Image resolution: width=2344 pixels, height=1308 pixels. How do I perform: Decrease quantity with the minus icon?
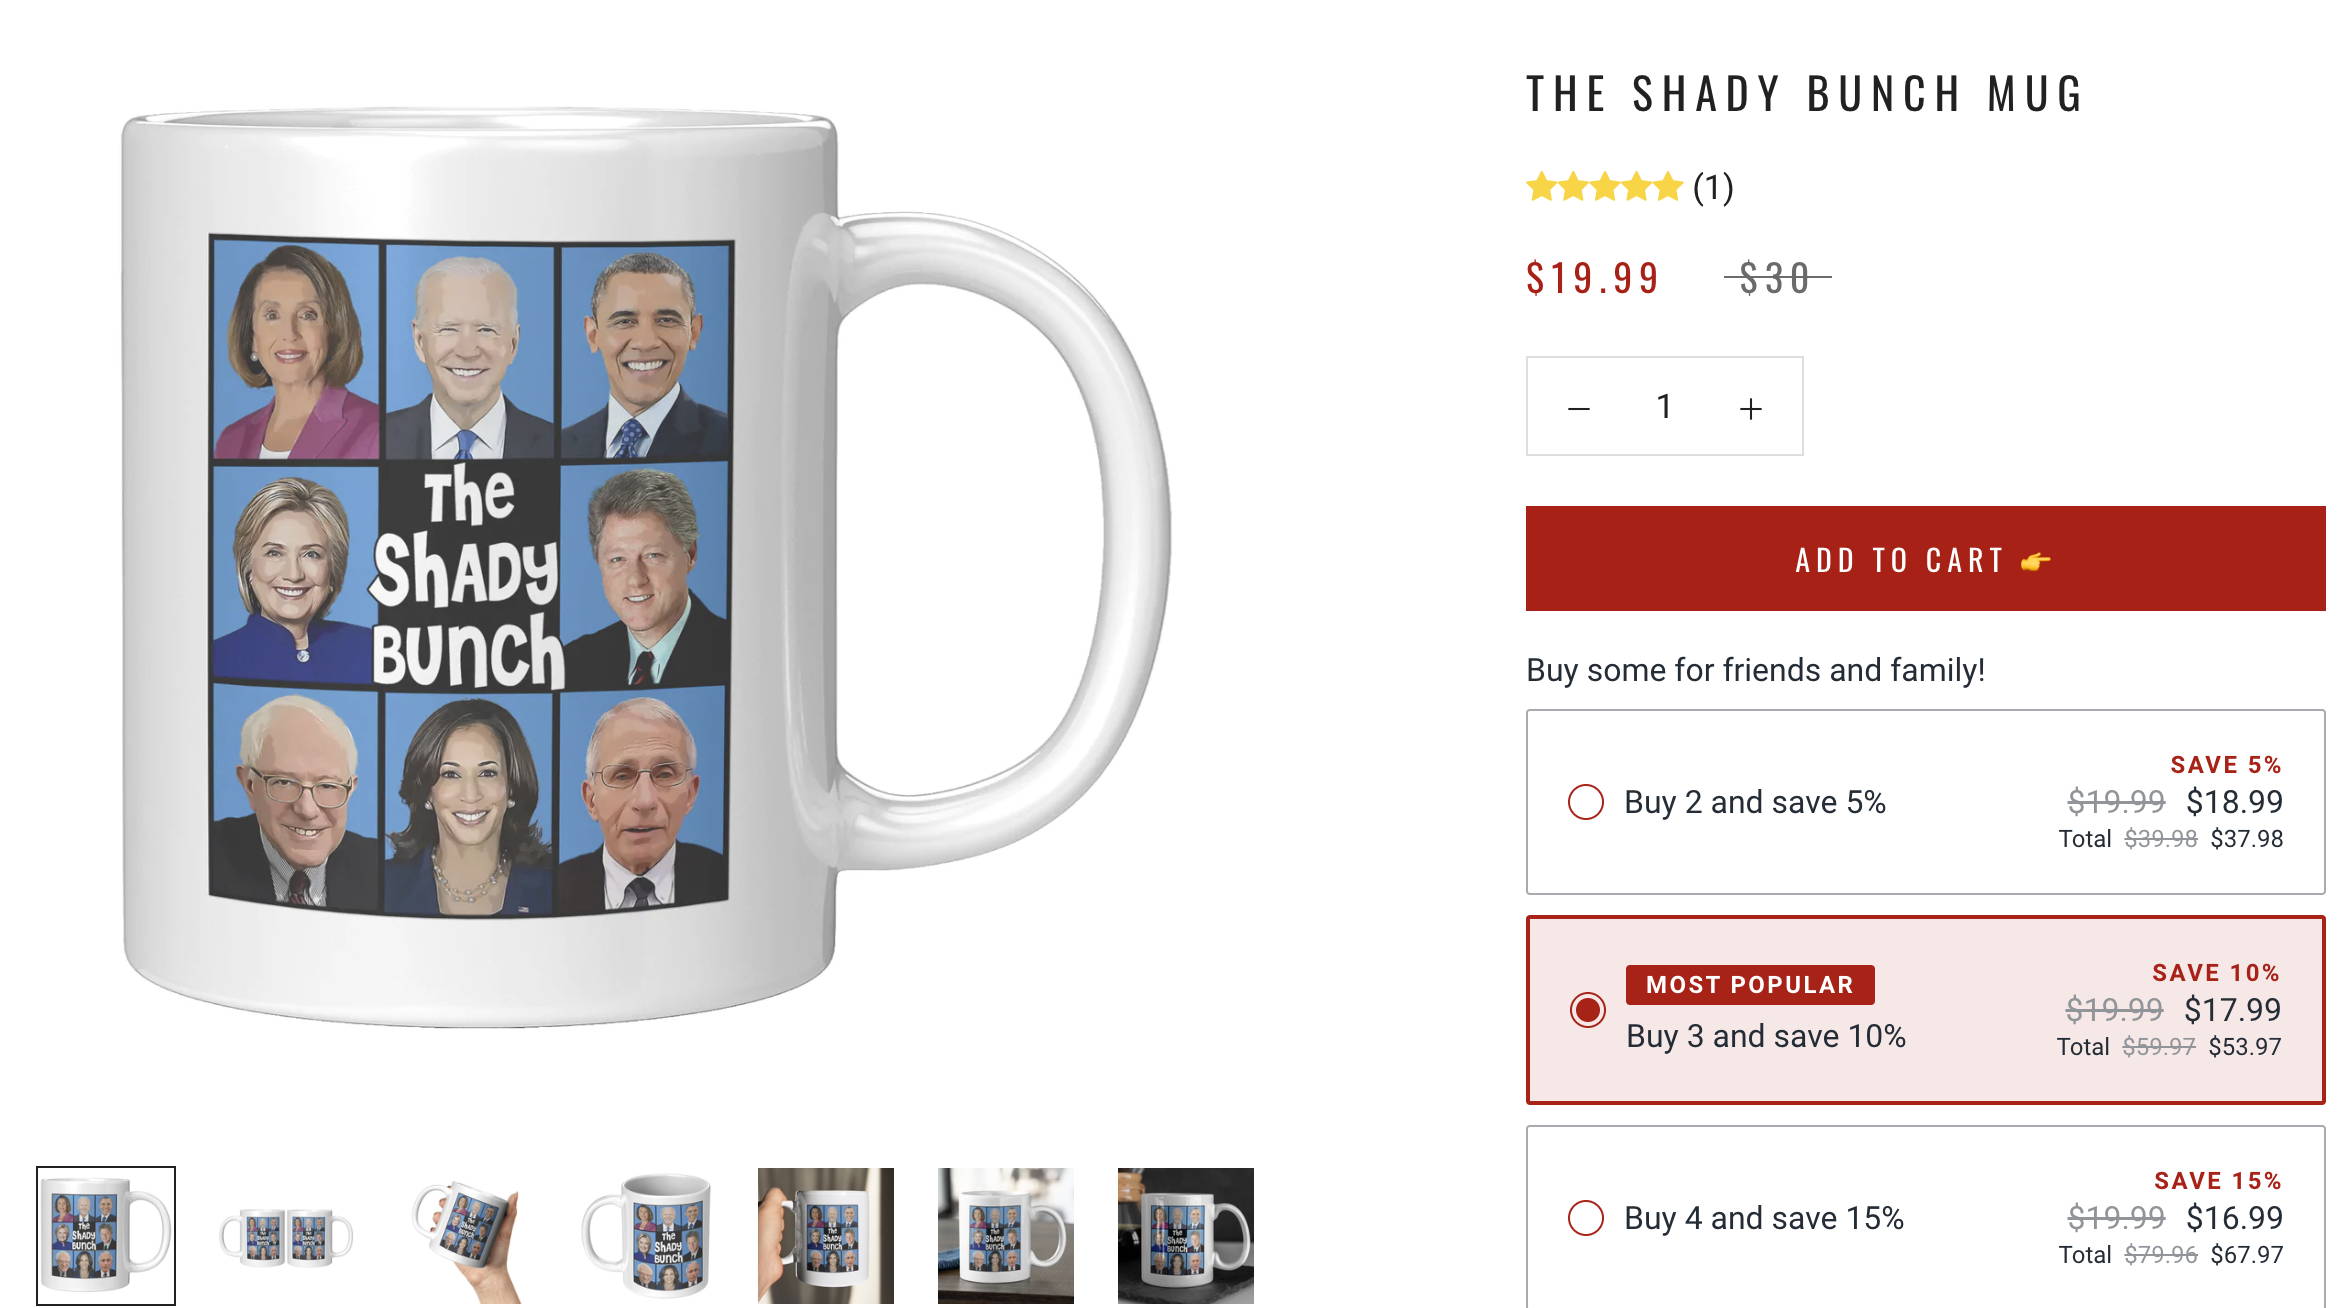[x=1578, y=408]
